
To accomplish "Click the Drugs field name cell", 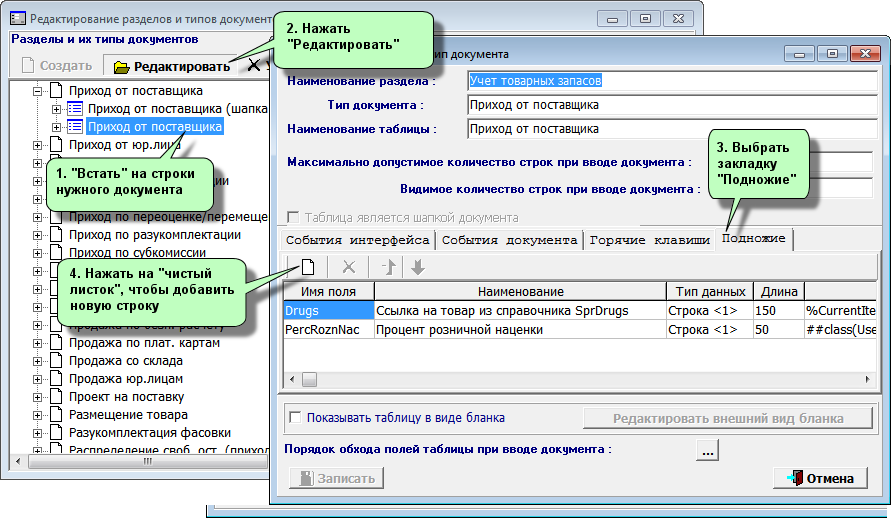I will [x=328, y=311].
